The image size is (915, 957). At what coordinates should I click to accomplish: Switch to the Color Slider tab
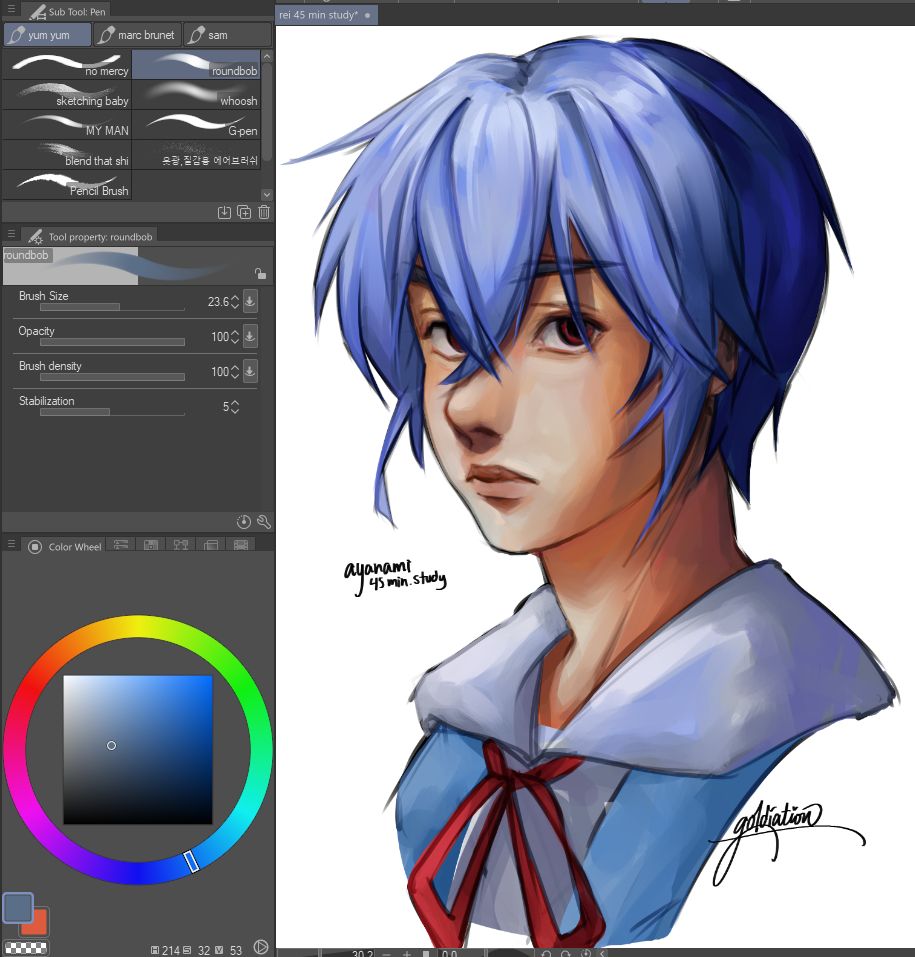[x=120, y=544]
